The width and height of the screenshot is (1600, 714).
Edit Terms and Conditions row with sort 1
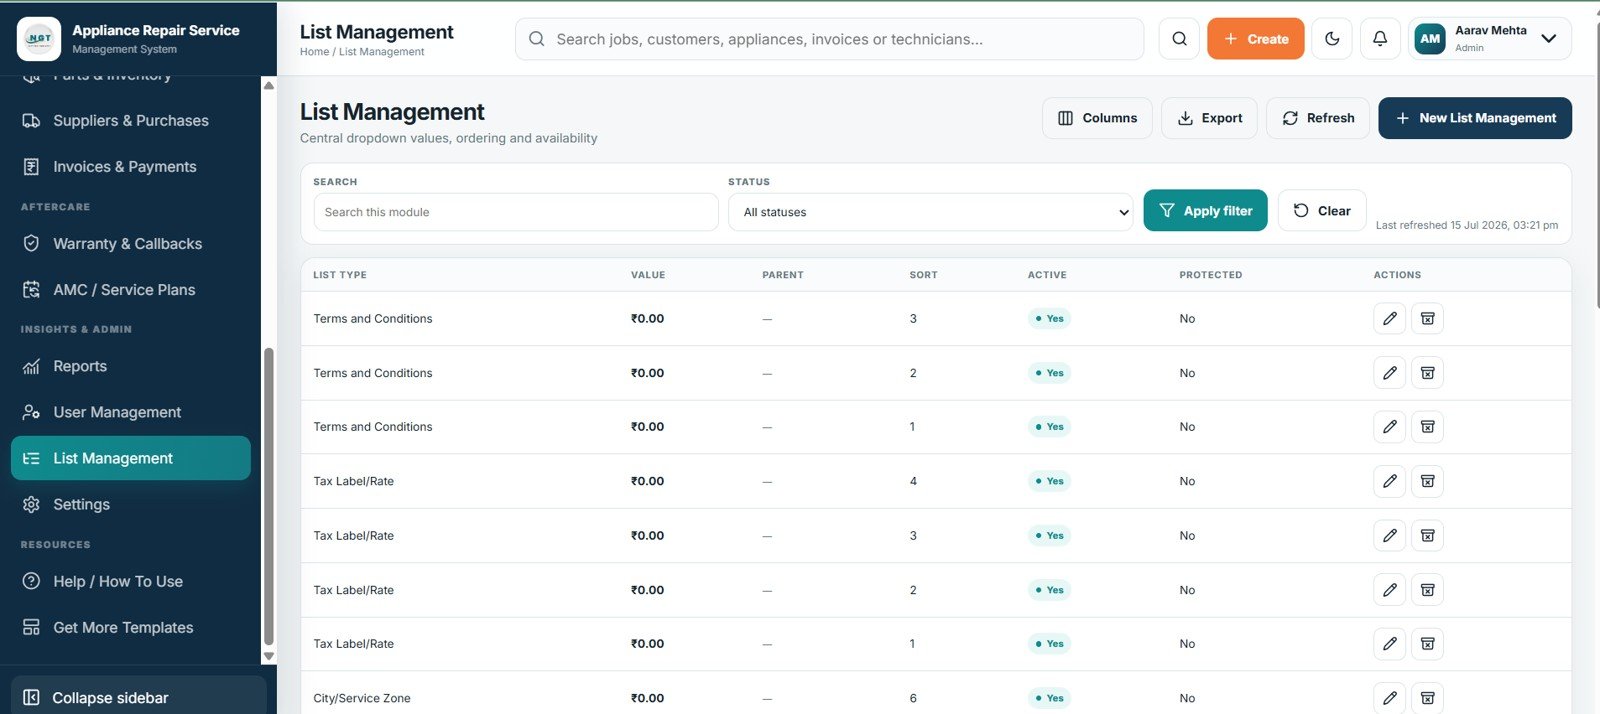pyautogui.click(x=1389, y=427)
